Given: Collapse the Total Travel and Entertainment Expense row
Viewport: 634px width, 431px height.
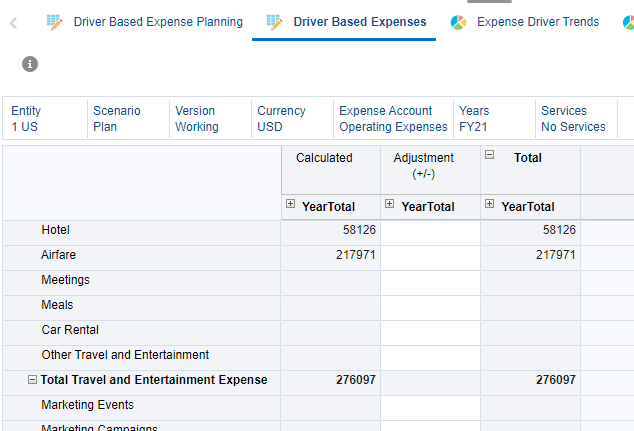Looking at the screenshot, I should coord(32,380).
